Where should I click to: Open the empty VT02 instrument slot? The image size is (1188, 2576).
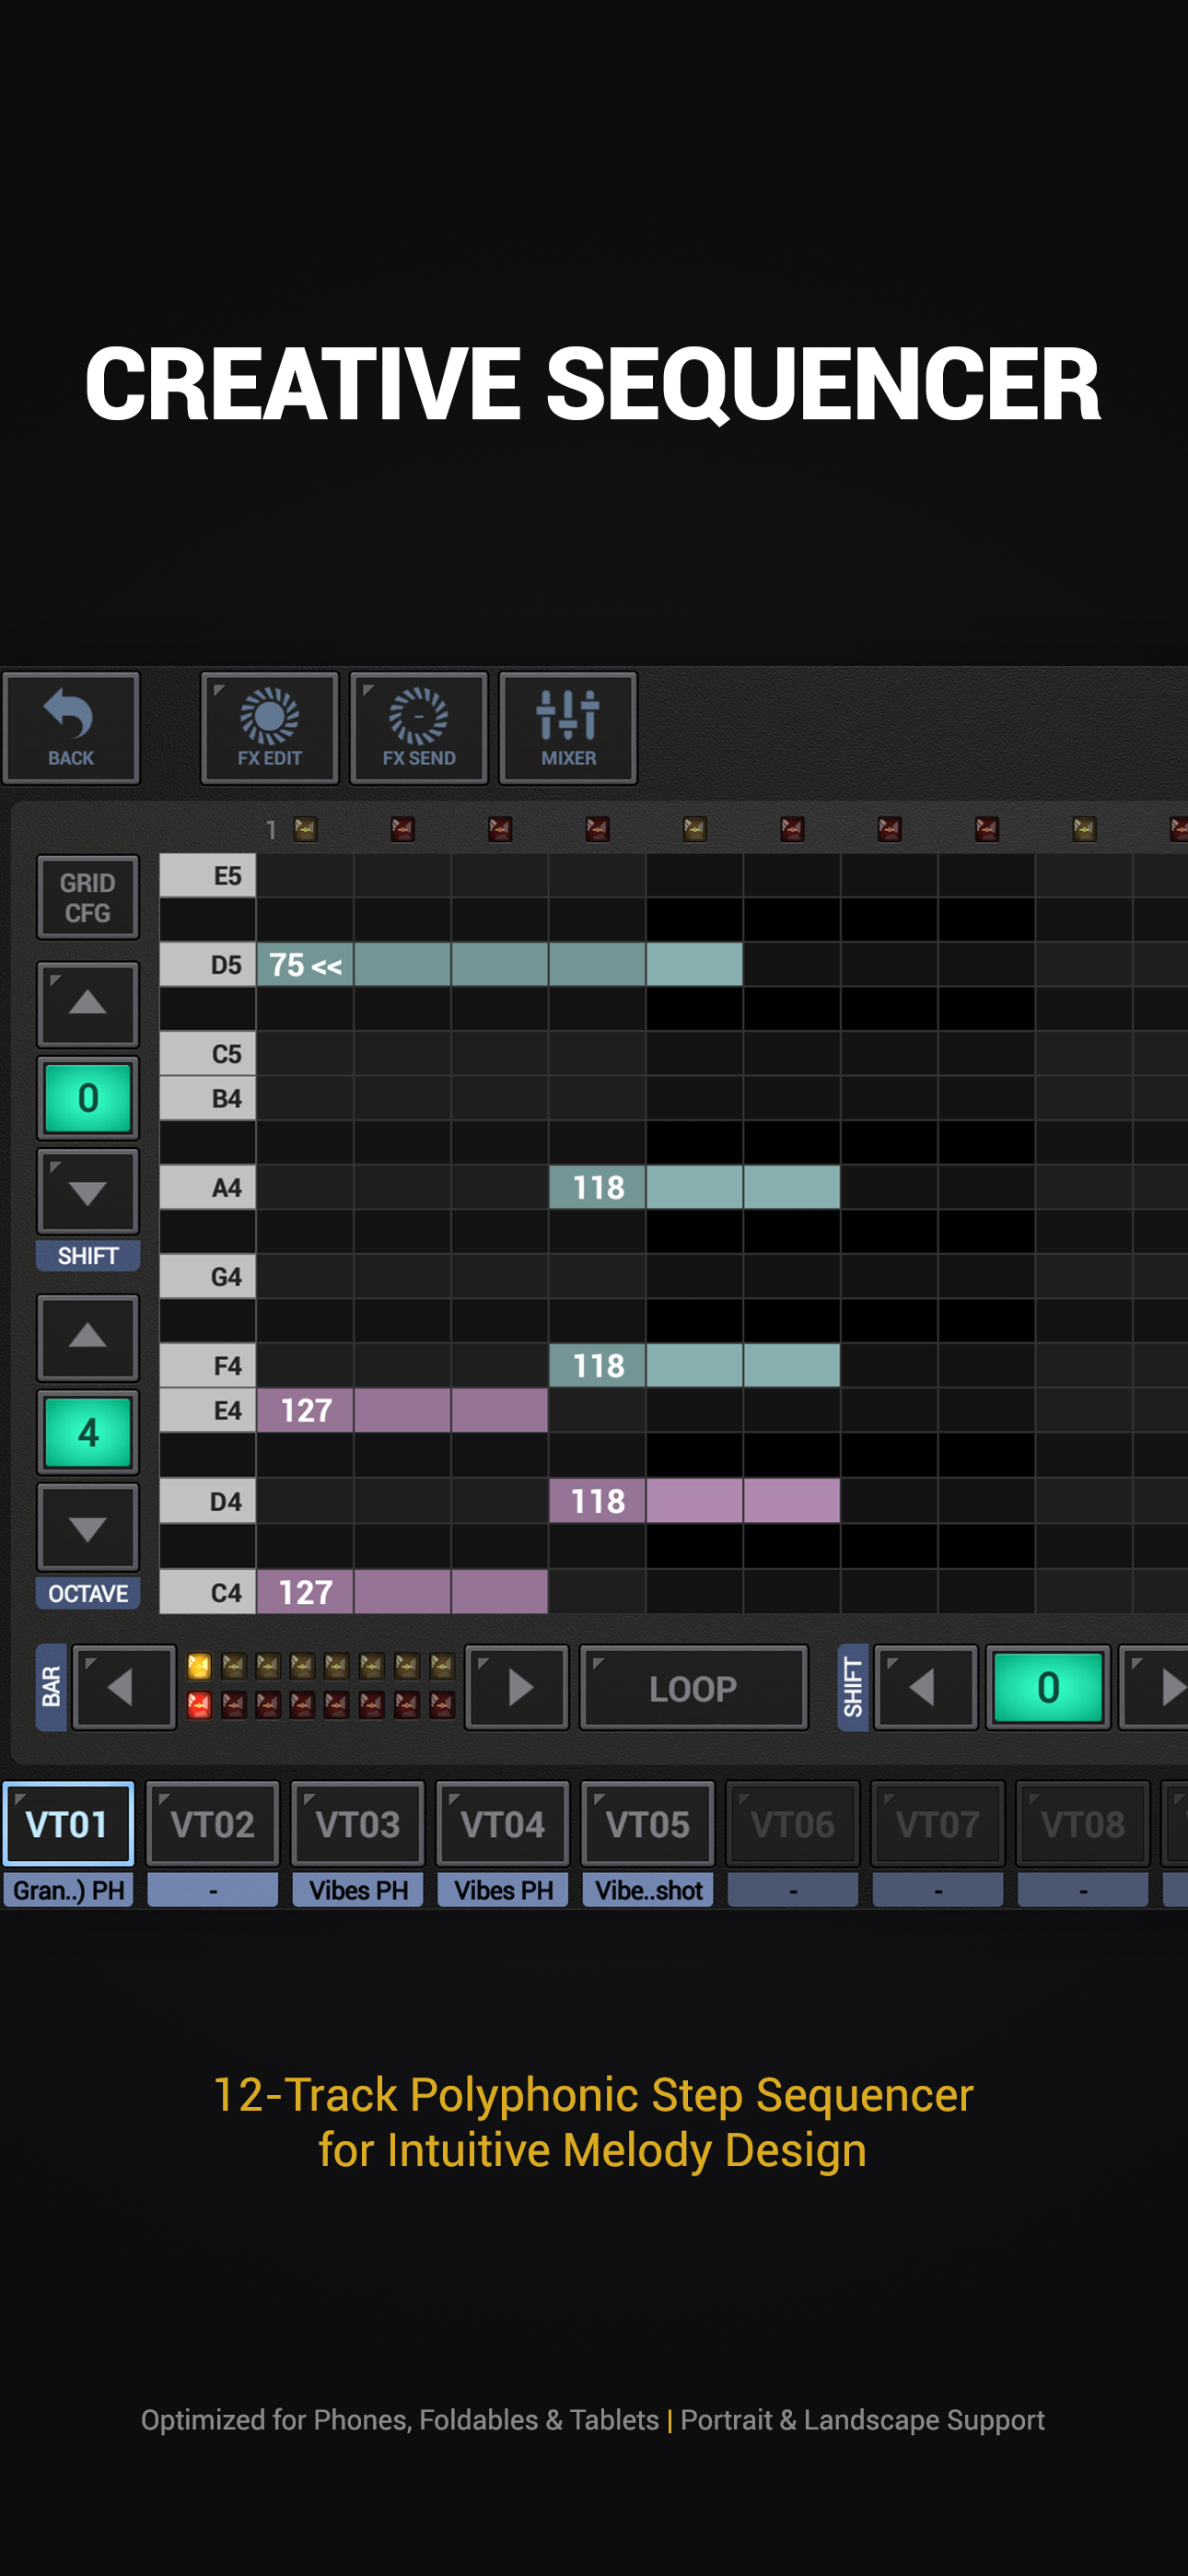pos(213,1890)
